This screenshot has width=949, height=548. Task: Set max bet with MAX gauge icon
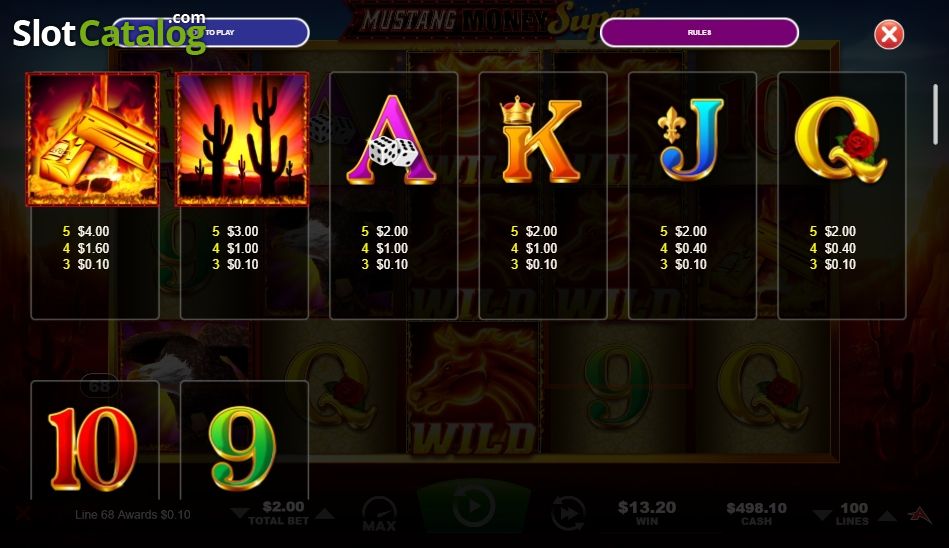[379, 513]
